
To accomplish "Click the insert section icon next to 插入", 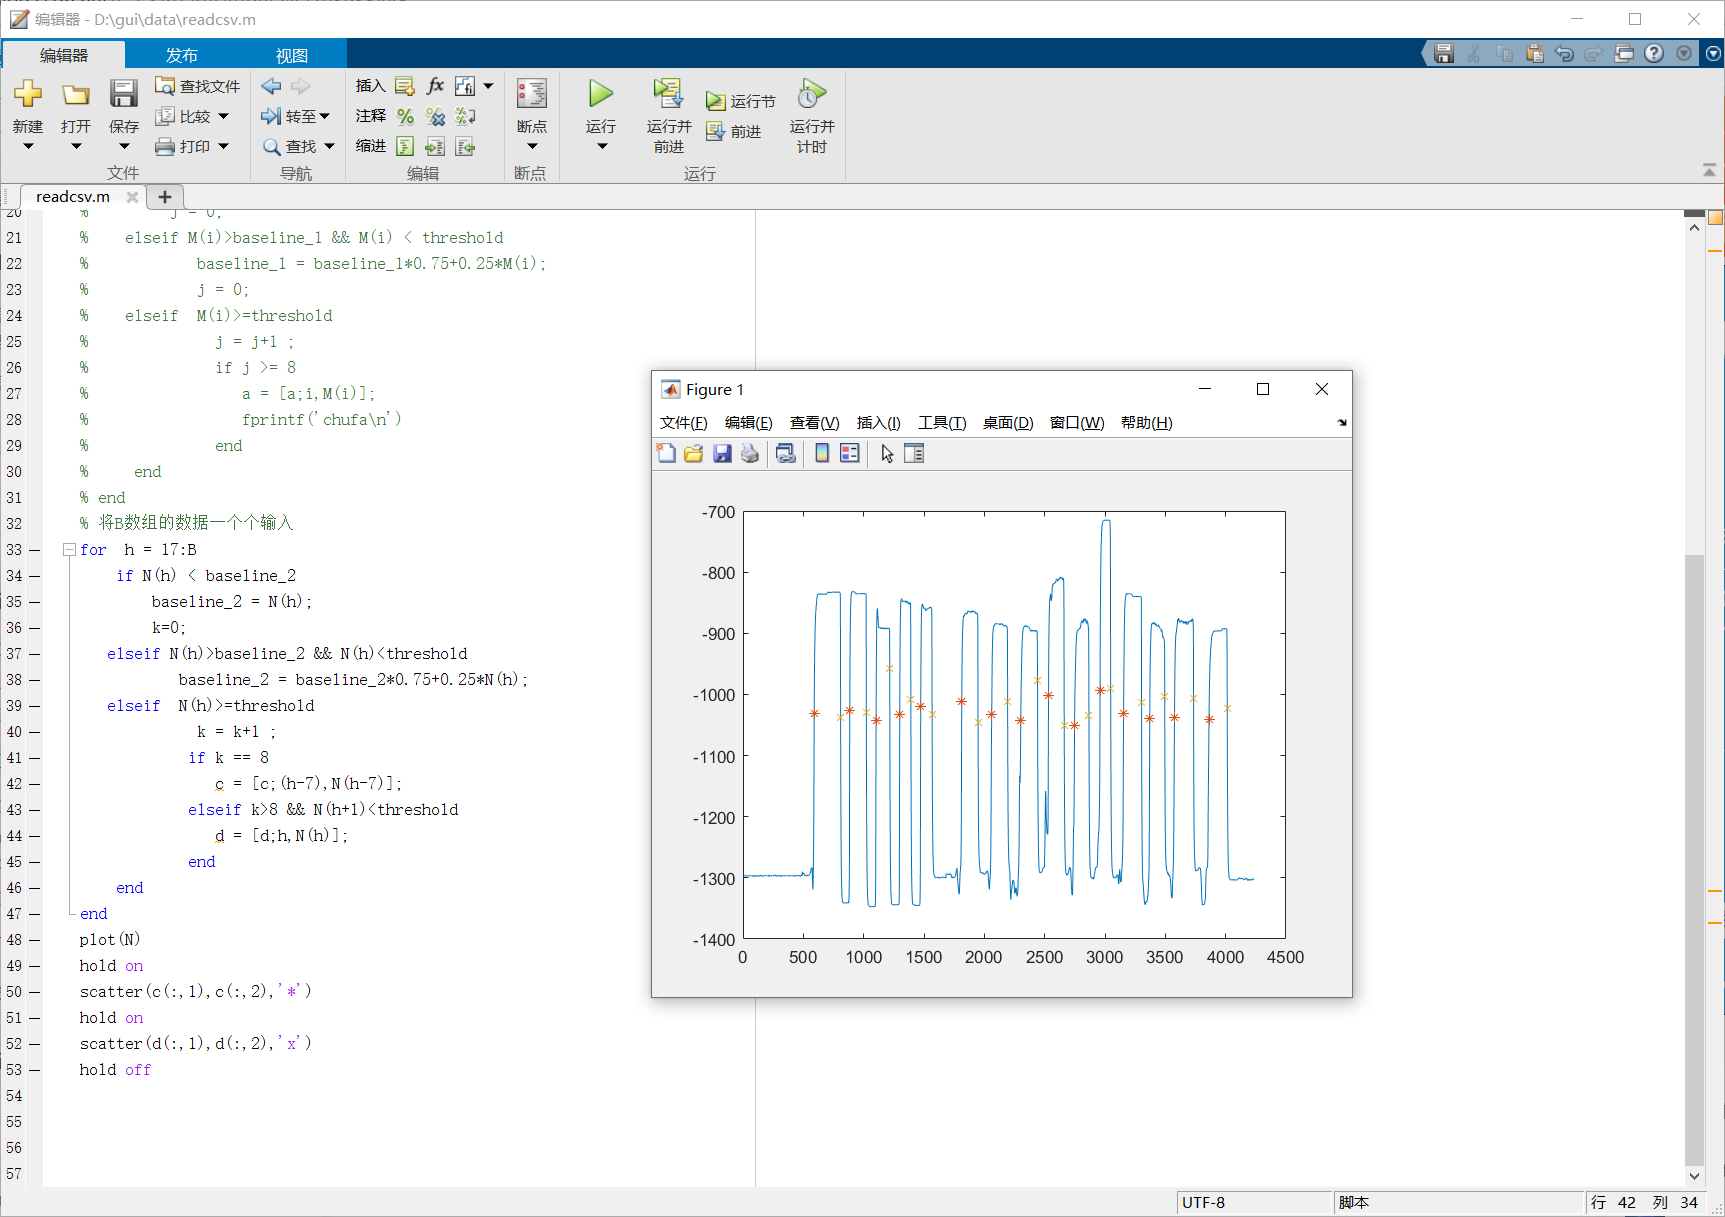I will 405,86.
